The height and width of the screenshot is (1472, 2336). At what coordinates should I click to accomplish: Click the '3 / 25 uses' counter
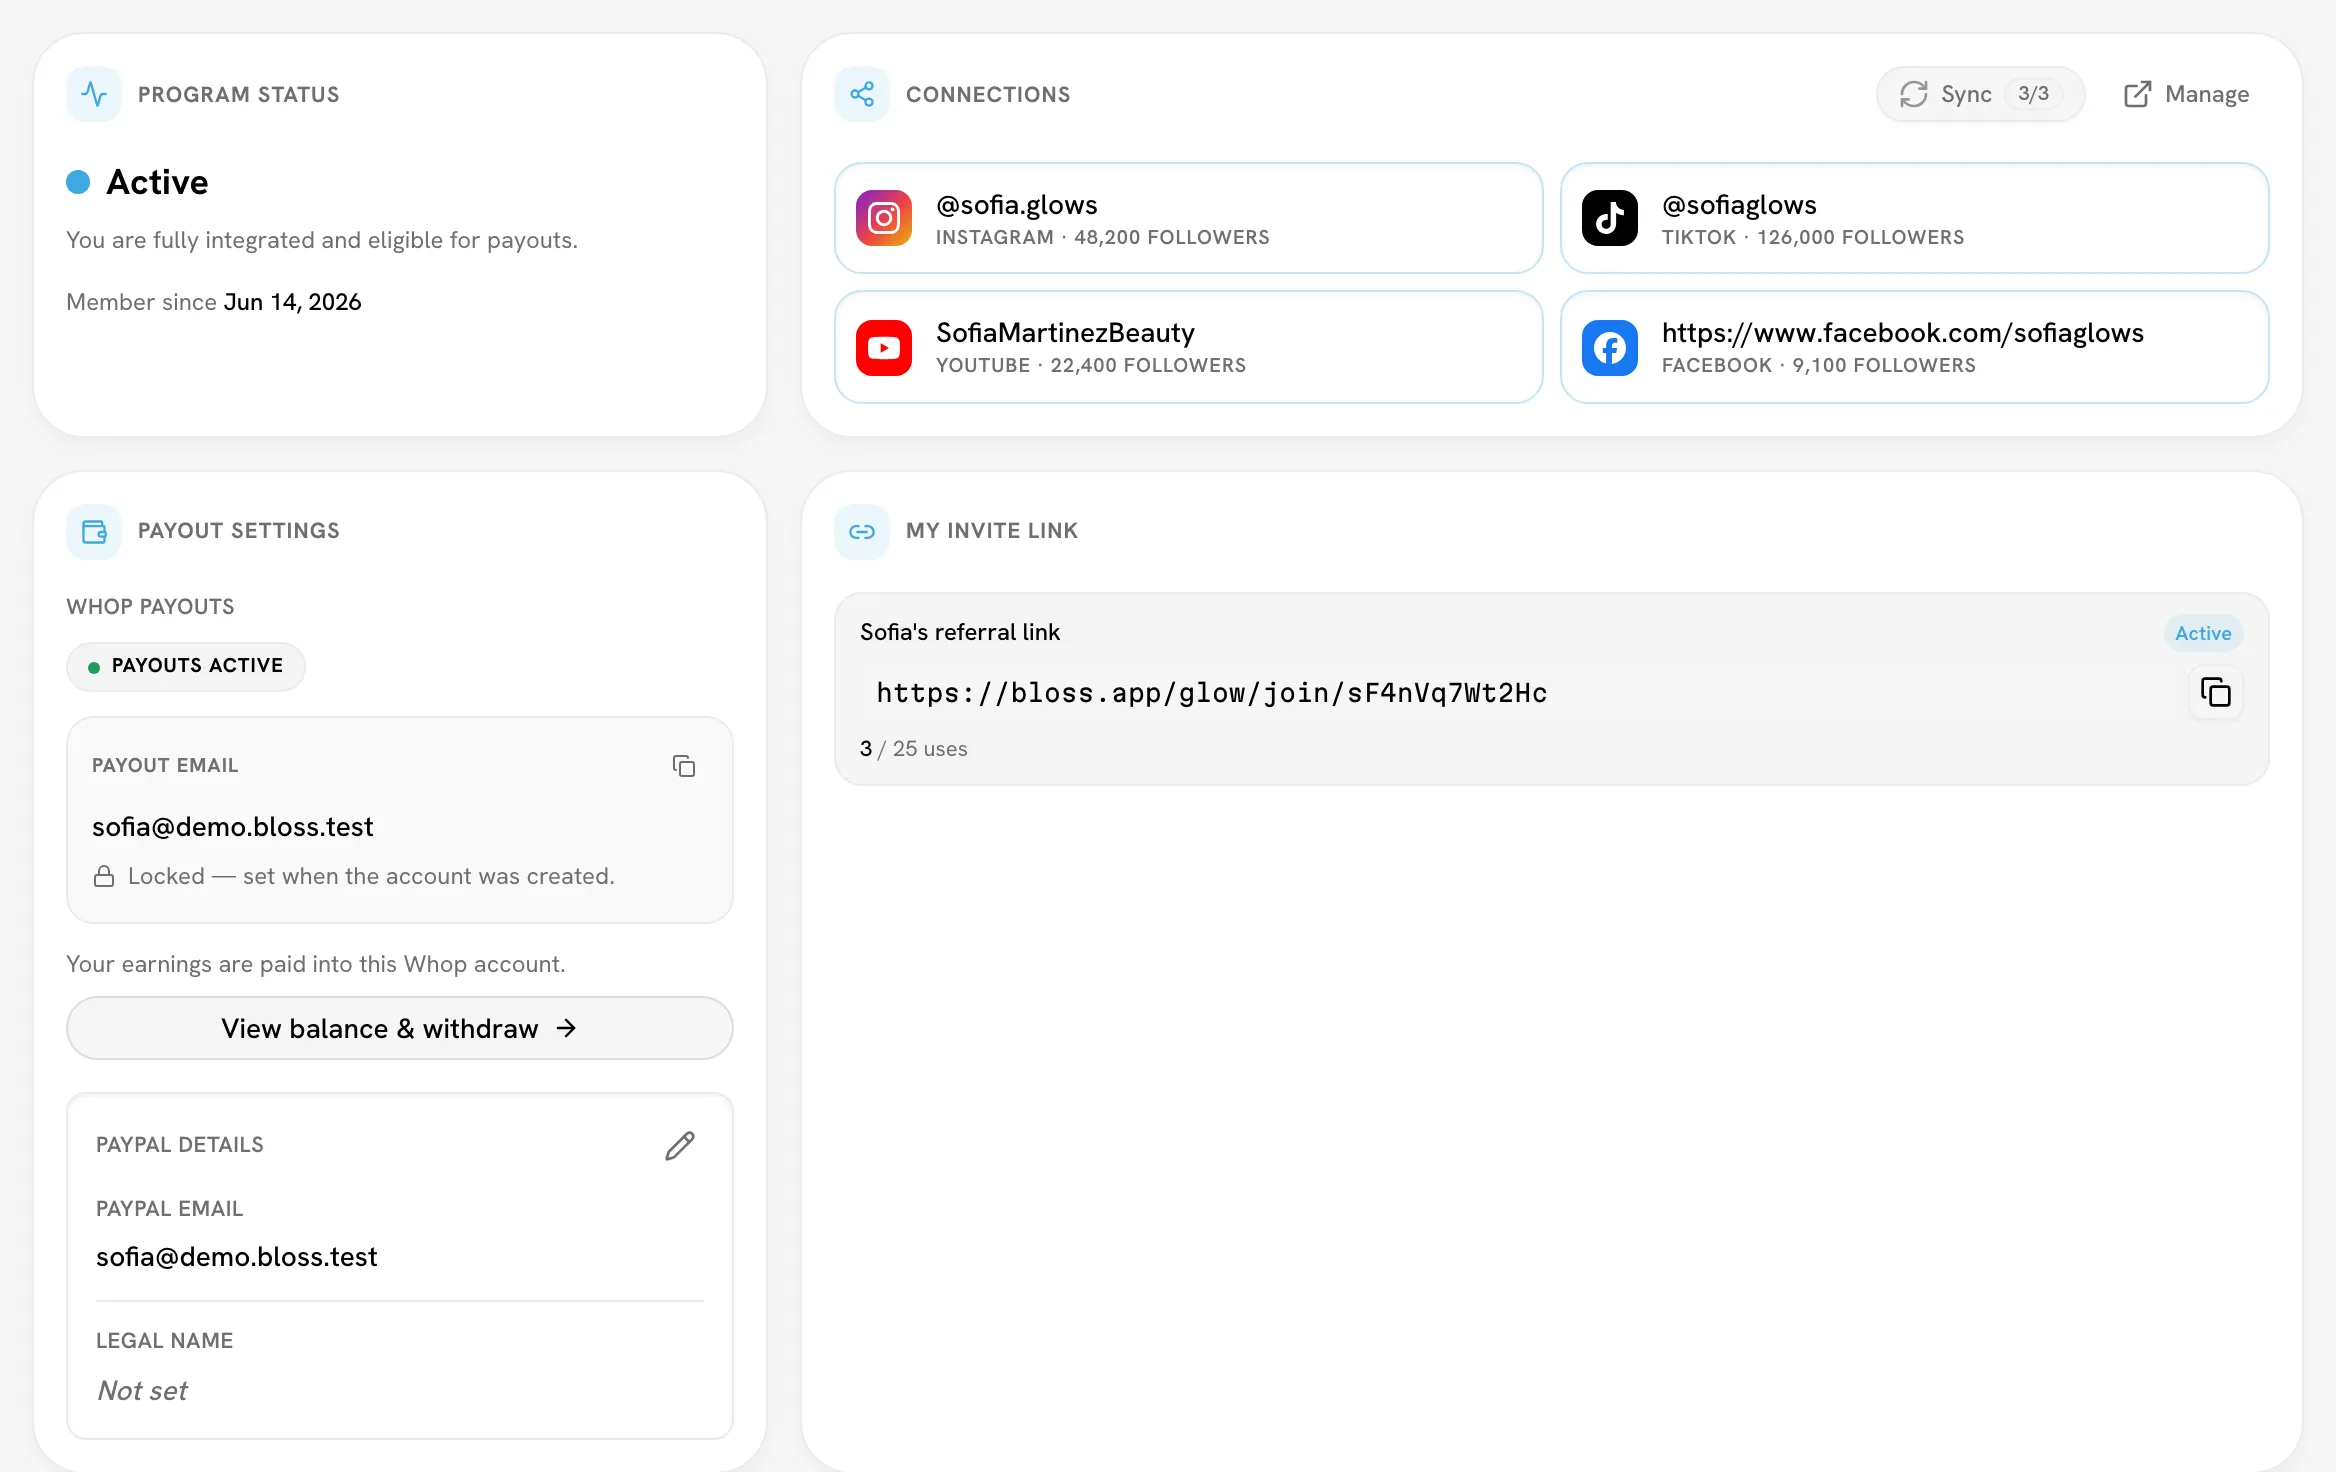click(914, 749)
